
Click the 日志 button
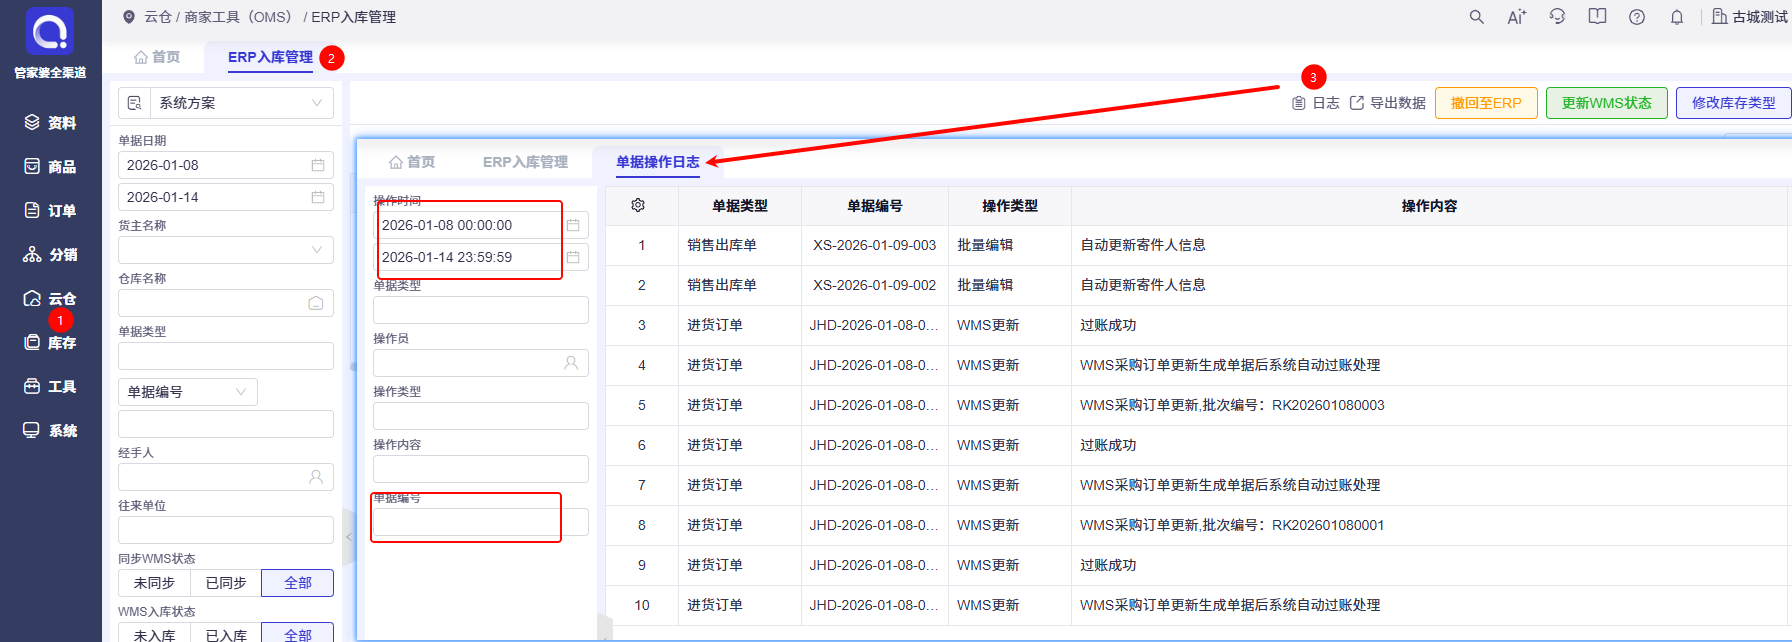click(1316, 103)
